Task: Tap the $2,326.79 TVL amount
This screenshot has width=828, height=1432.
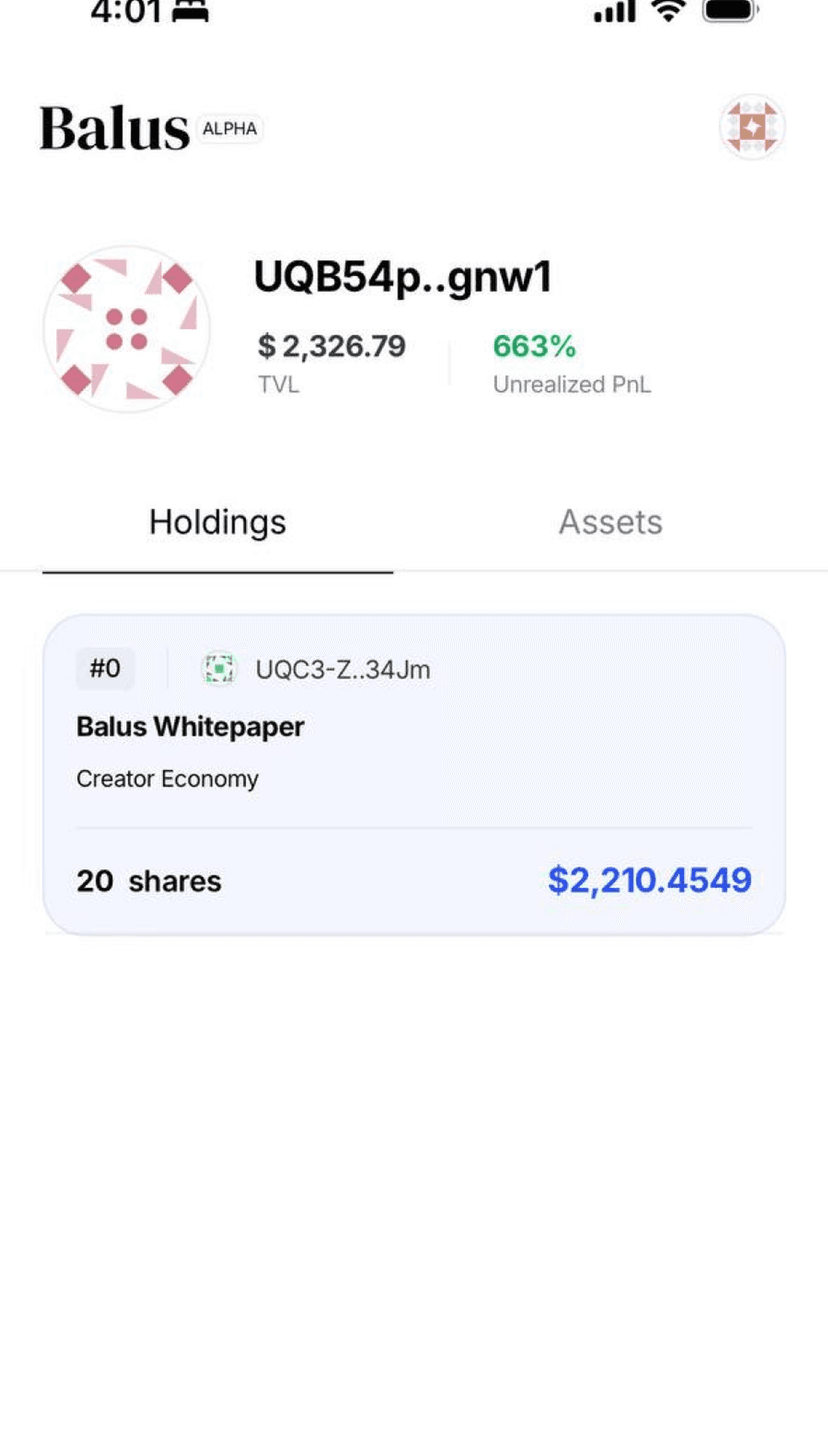Action: [332, 346]
